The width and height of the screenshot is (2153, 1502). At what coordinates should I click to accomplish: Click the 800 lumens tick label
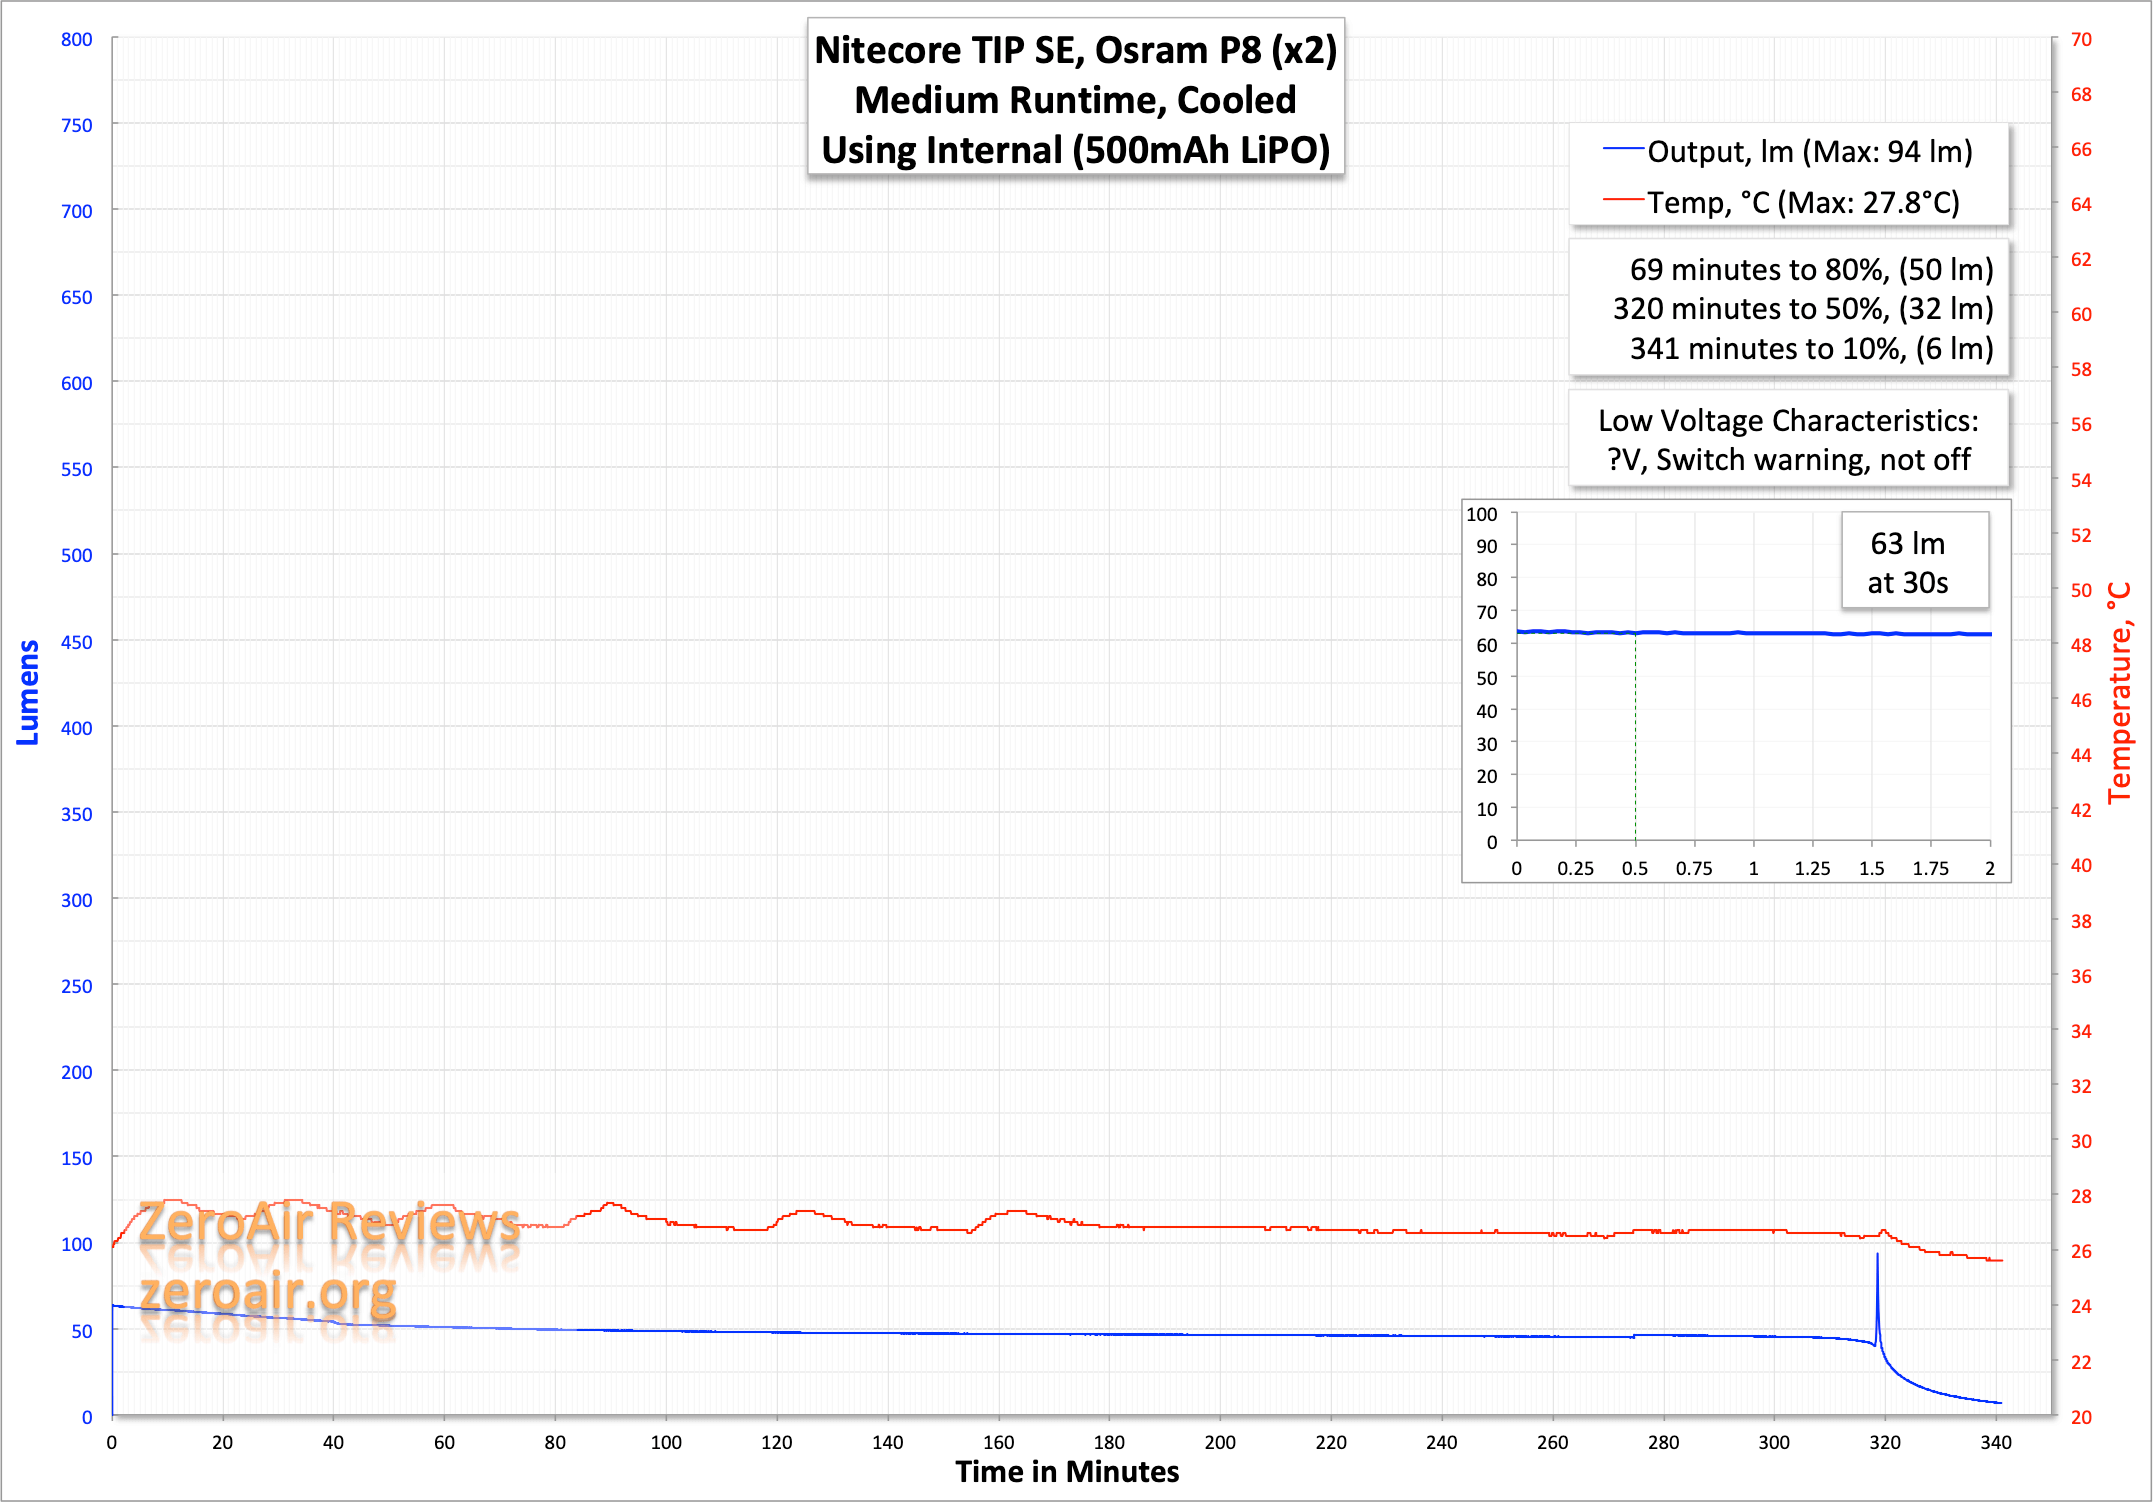click(x=76, y=39)
